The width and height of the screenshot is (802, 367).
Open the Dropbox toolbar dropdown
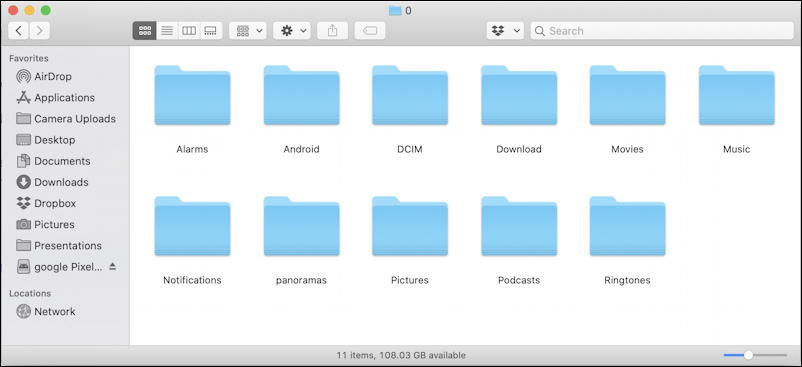[x=505, y=31]
